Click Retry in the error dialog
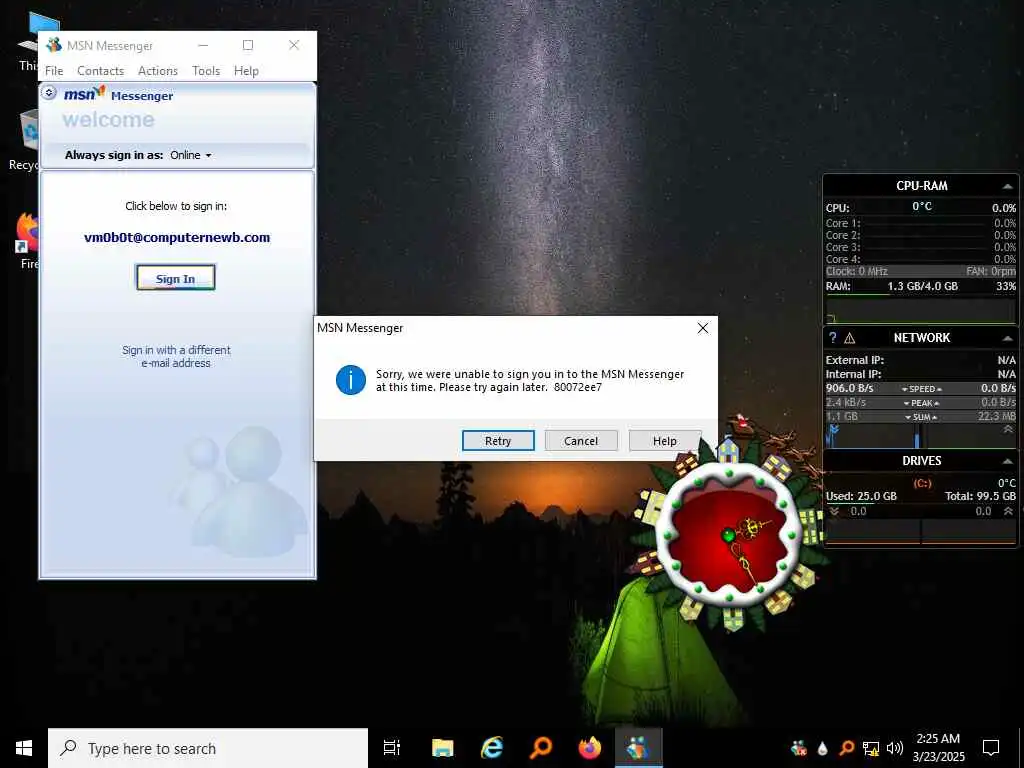Image resolution: width=1024 pixels, height=768 pixels. coord(498,441)
